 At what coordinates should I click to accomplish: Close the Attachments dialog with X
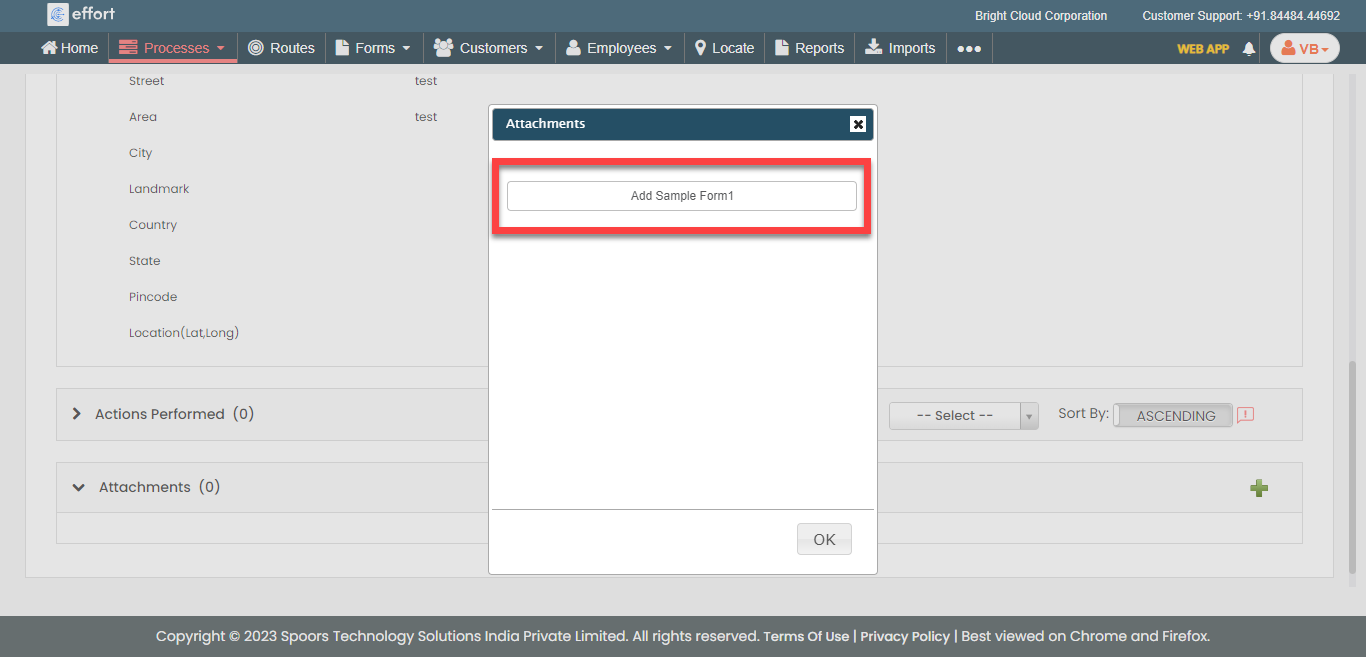pos(857,124)
